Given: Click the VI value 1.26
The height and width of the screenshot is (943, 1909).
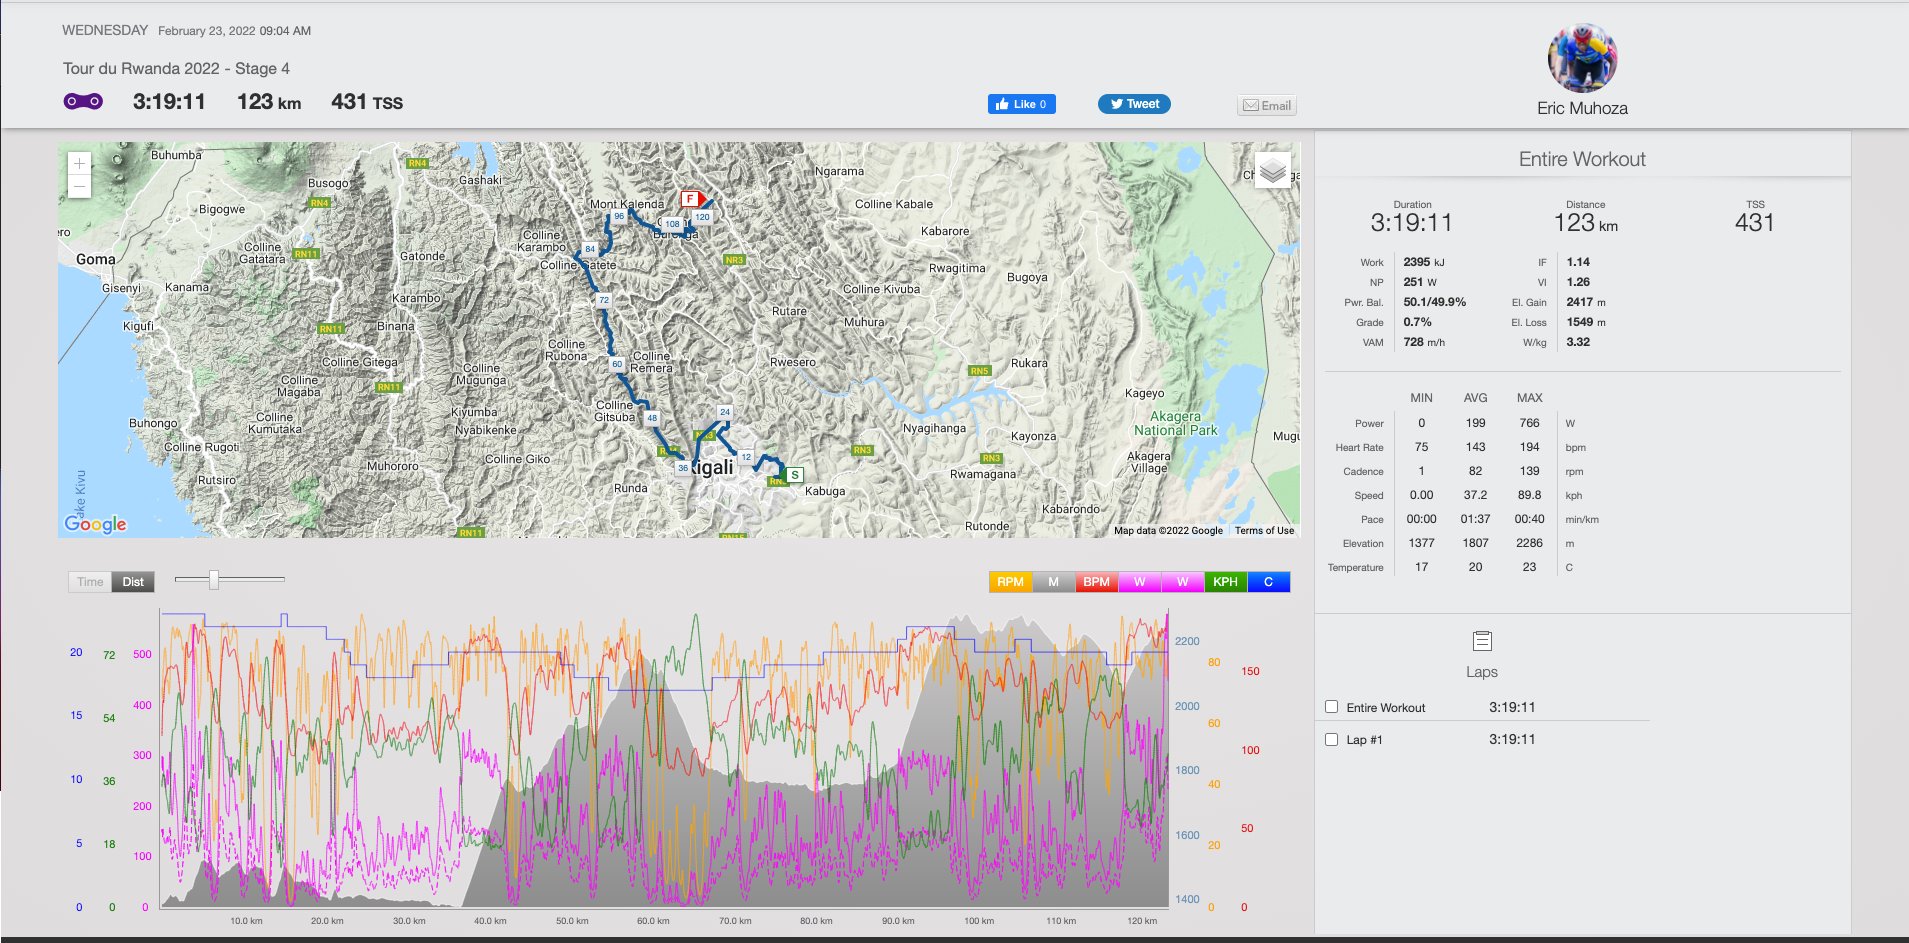Looking at the screenshot, I should pos(1578,282).
